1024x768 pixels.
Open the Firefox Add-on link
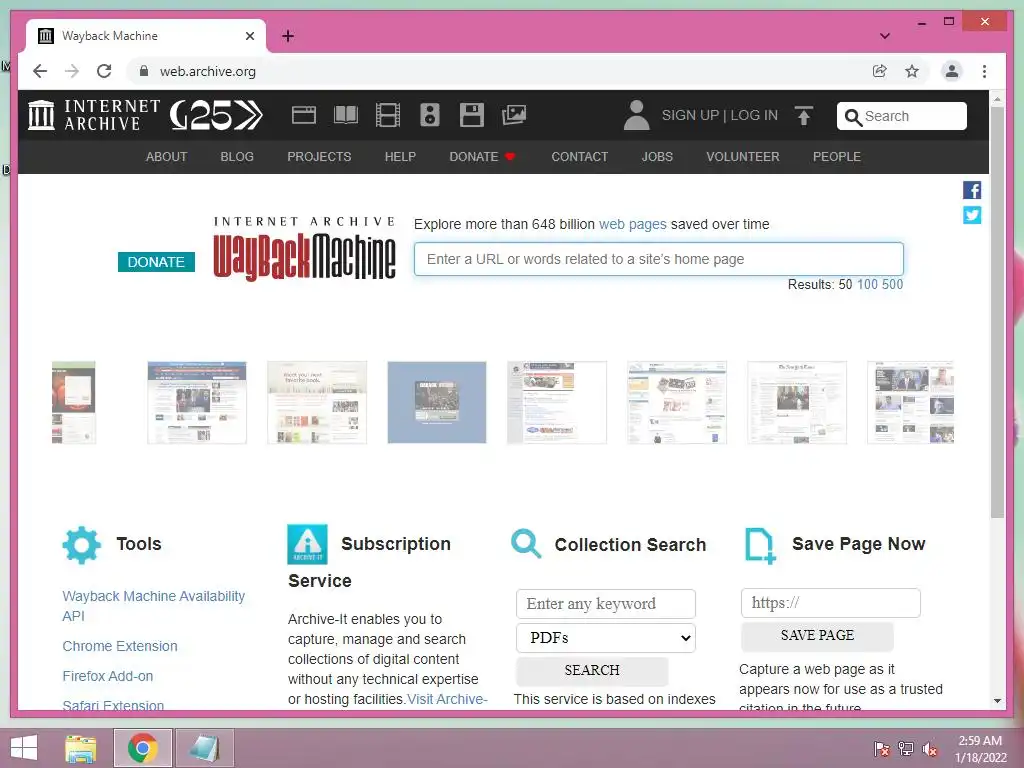click(108, 677)
